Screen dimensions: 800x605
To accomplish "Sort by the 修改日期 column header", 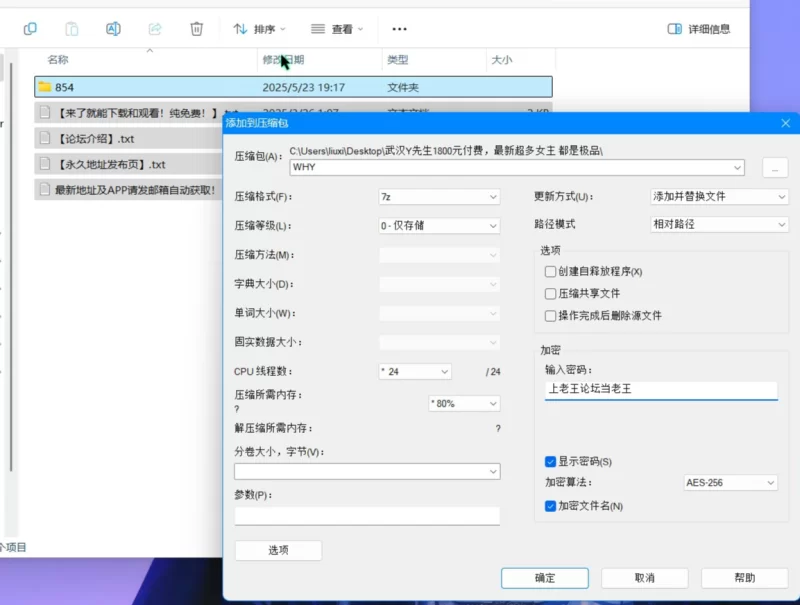I will (x=283, y=60).
